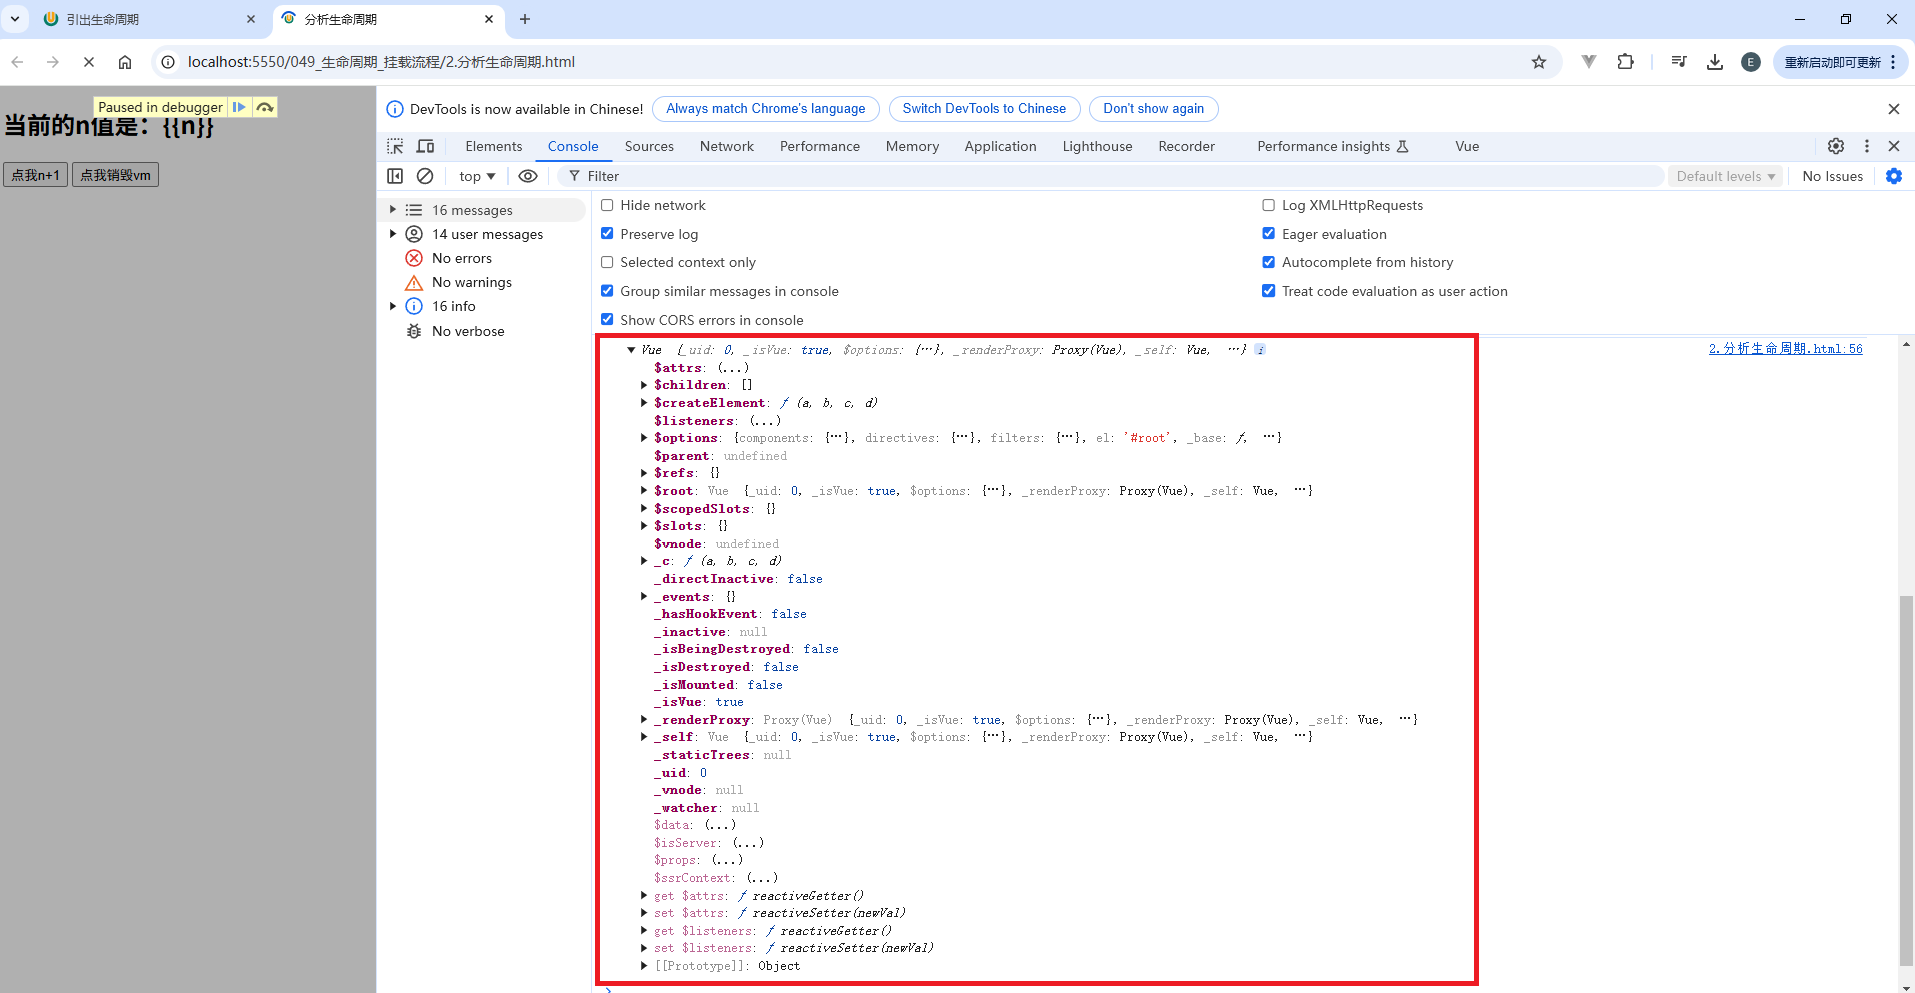Click the inspect element picker icon

pos(395,146)
